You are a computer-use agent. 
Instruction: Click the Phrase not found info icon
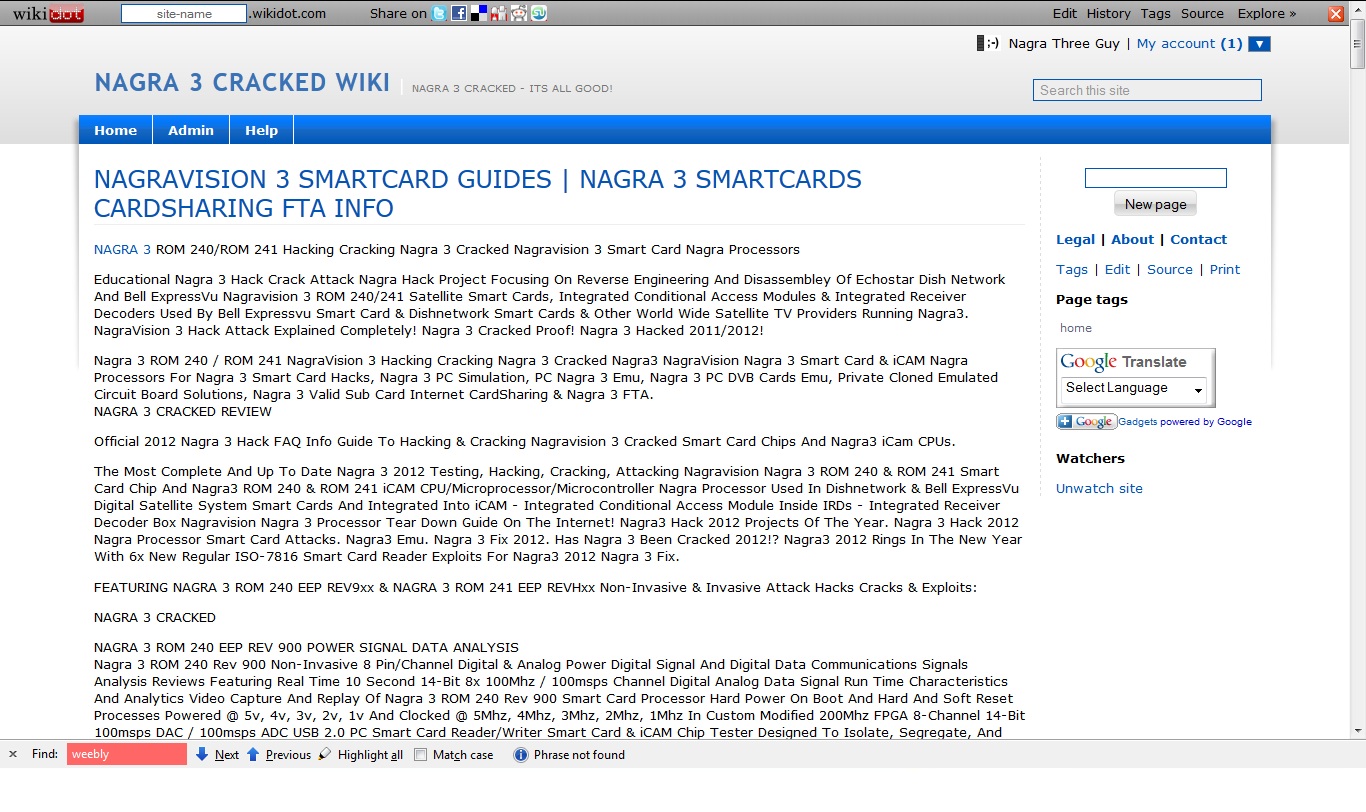(520, 755)
